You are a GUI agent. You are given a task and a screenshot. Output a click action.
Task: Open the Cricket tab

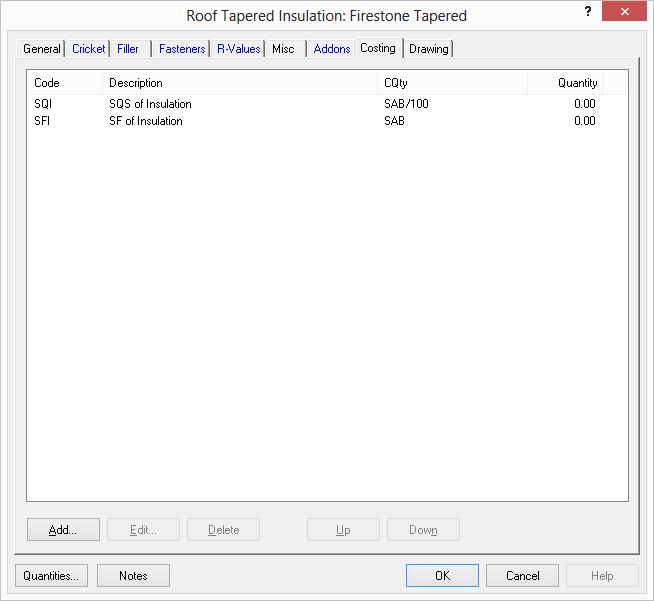click(88, 49)
